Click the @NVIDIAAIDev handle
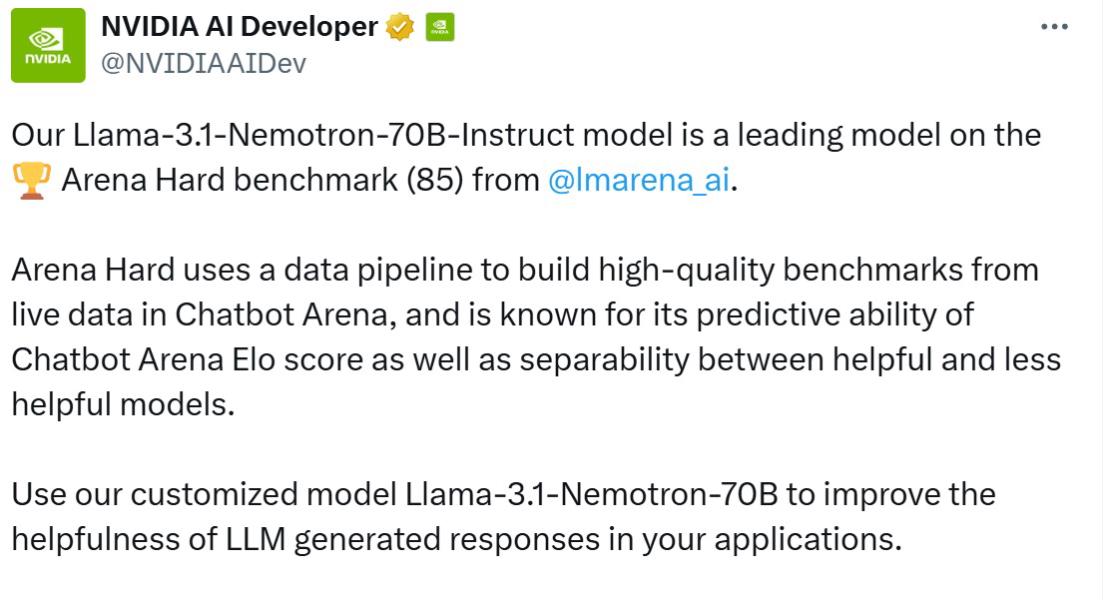 coord(203,63)
